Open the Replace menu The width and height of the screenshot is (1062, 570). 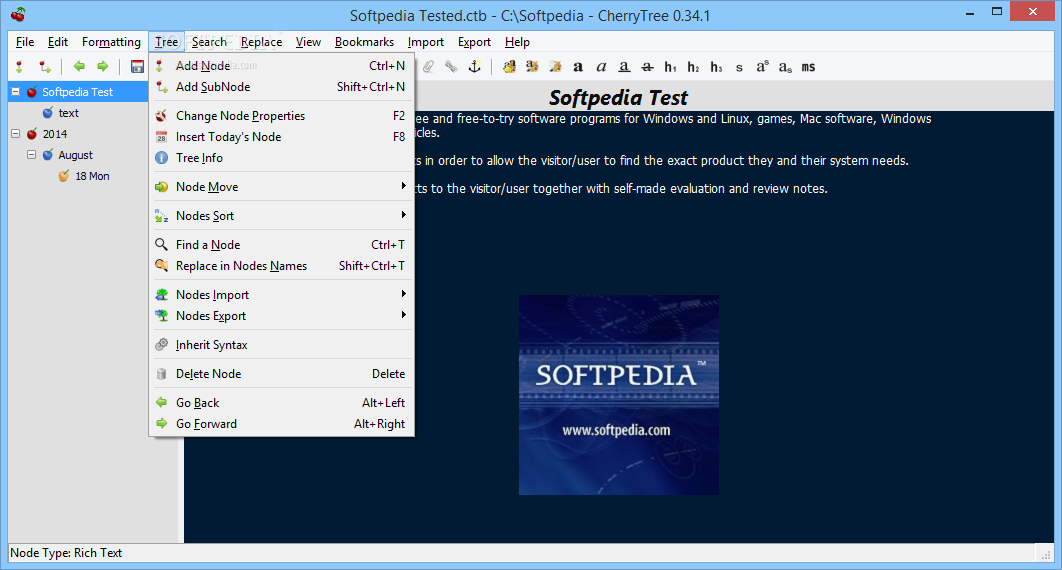[x=261, y=42]
